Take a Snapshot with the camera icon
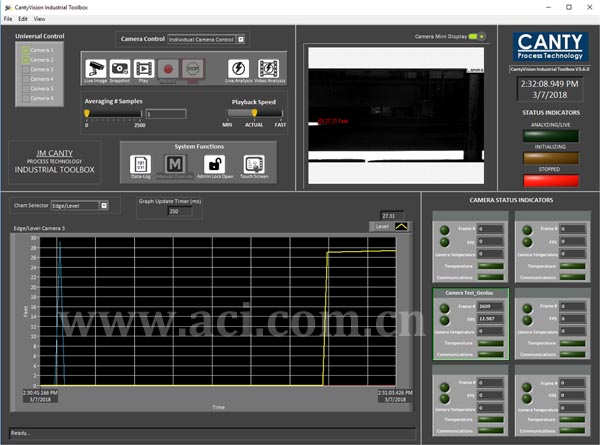 coord(120,68)
